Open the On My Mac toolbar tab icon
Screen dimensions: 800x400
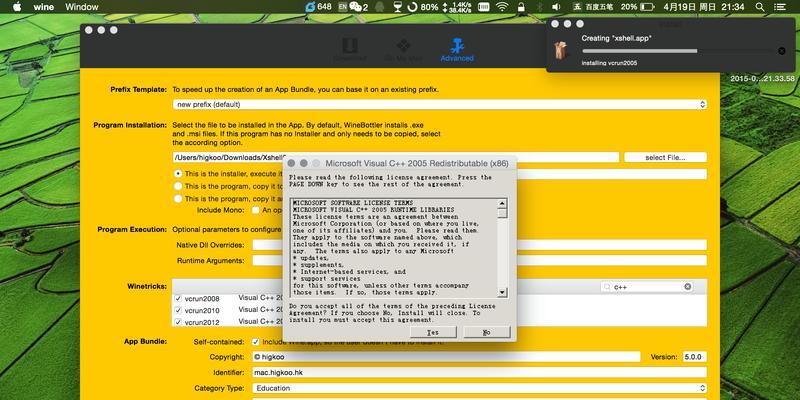pyautogui.click(x=403, y=46)
